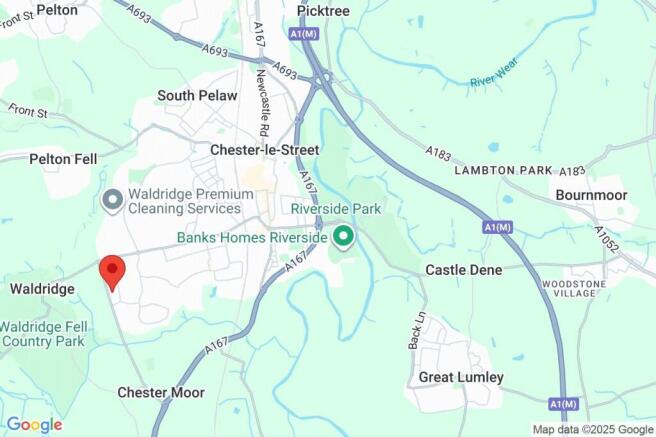Click the Chester Moor place label
Screen dimensions: 656x437
coord(161,392)
